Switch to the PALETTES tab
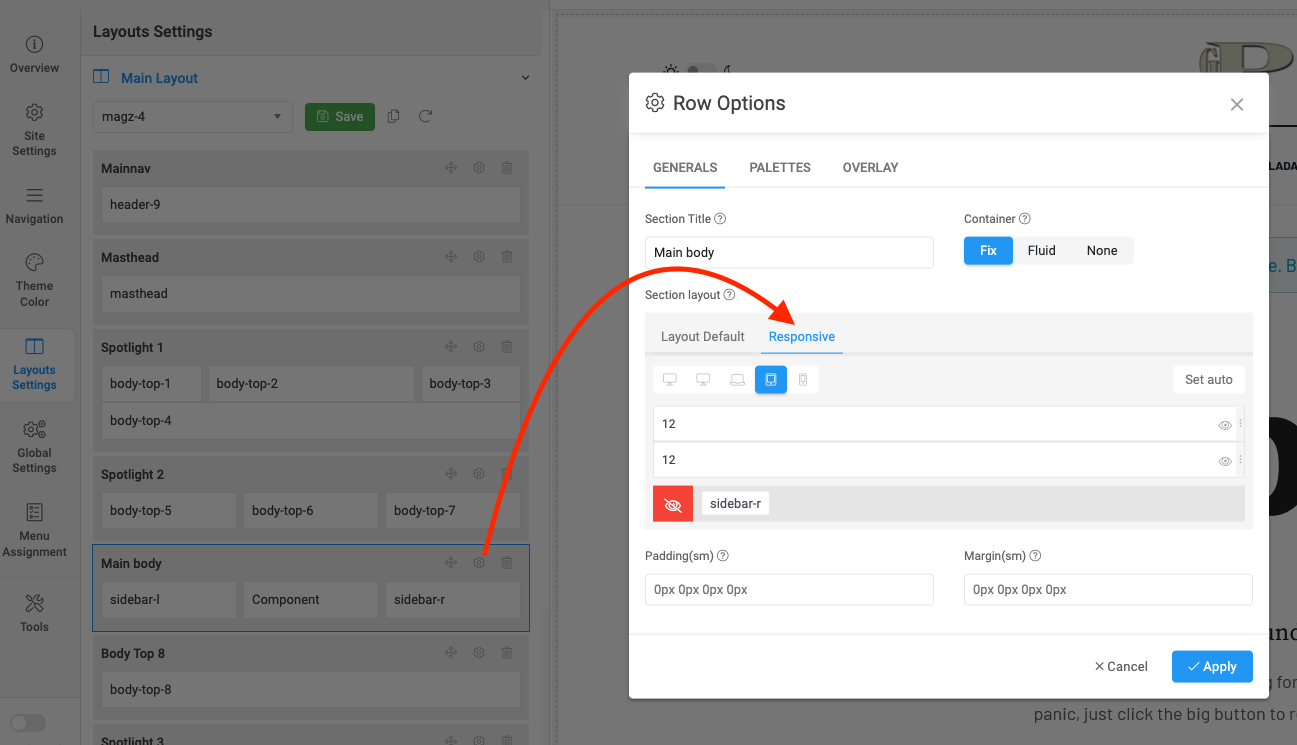Image resolution: width=1297 pixels, height=745 pixels. point(780,167)
